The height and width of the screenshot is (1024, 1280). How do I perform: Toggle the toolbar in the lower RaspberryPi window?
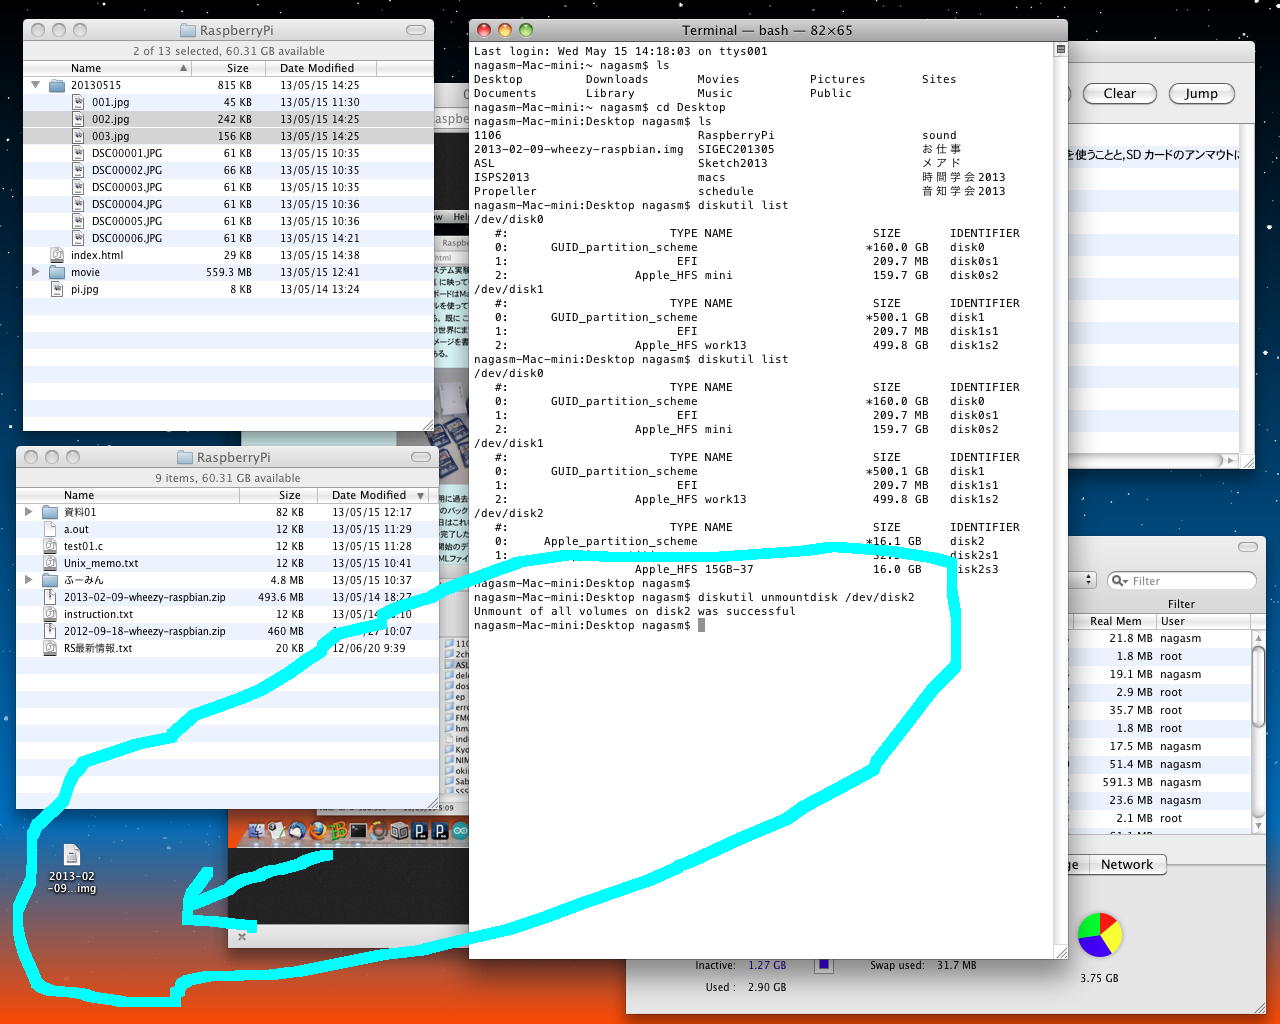421,457
